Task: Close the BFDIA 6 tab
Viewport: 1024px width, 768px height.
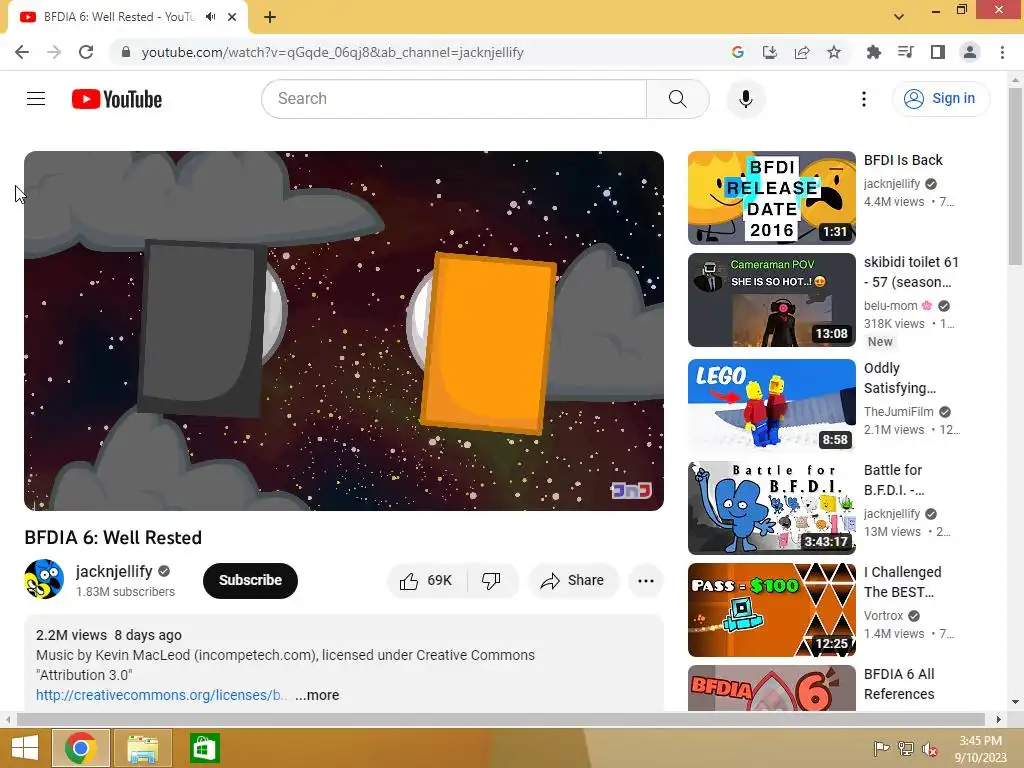Action: (x=232, y=17)
